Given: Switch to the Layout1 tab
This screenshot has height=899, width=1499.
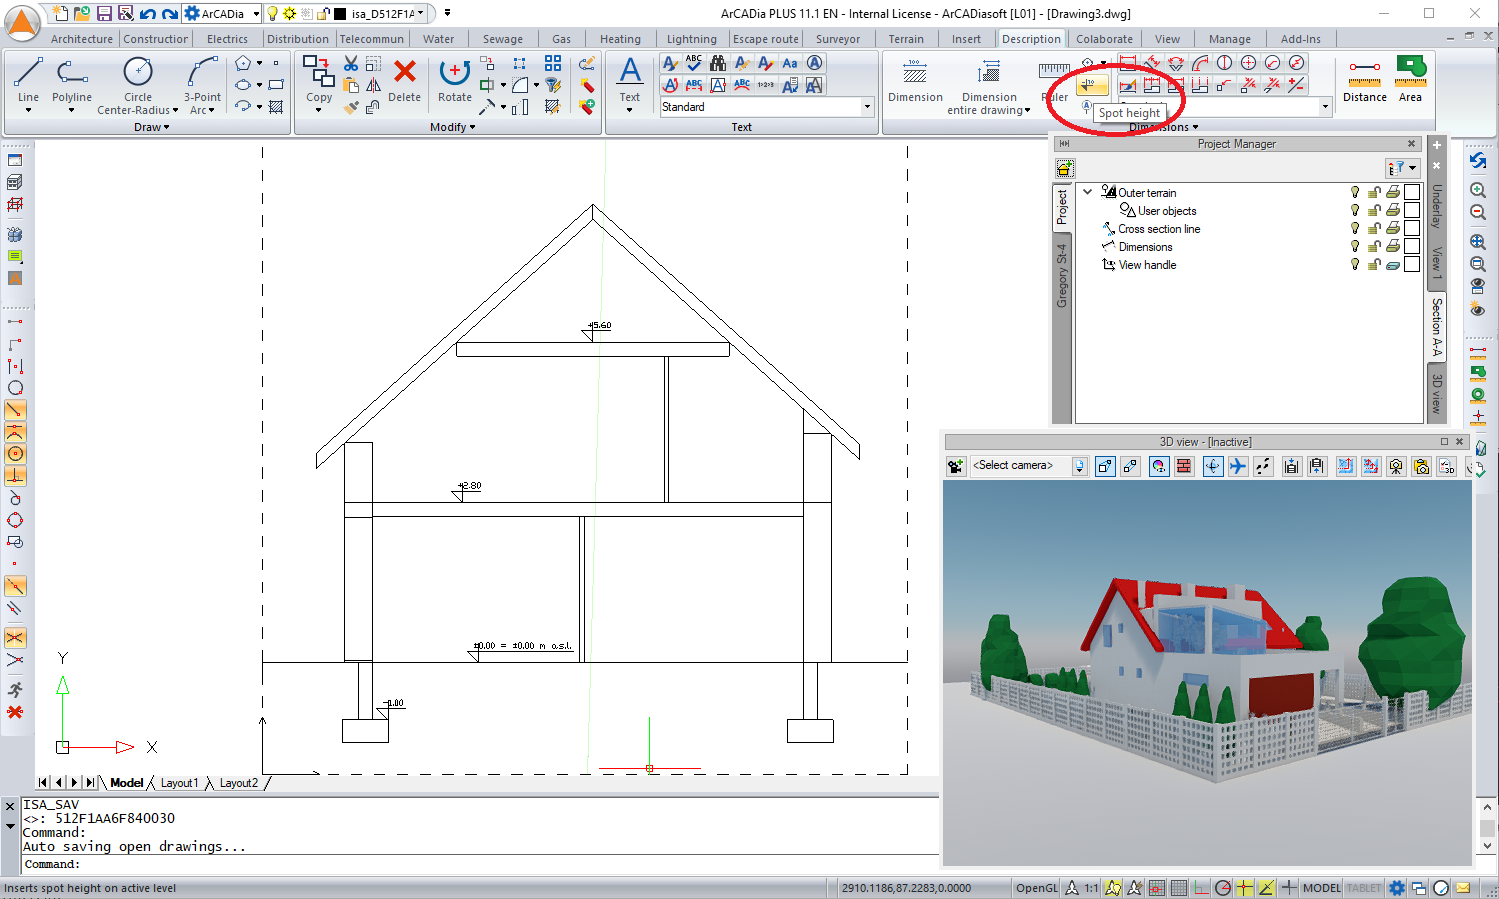Looking at the screenshot, I should 180,782.
